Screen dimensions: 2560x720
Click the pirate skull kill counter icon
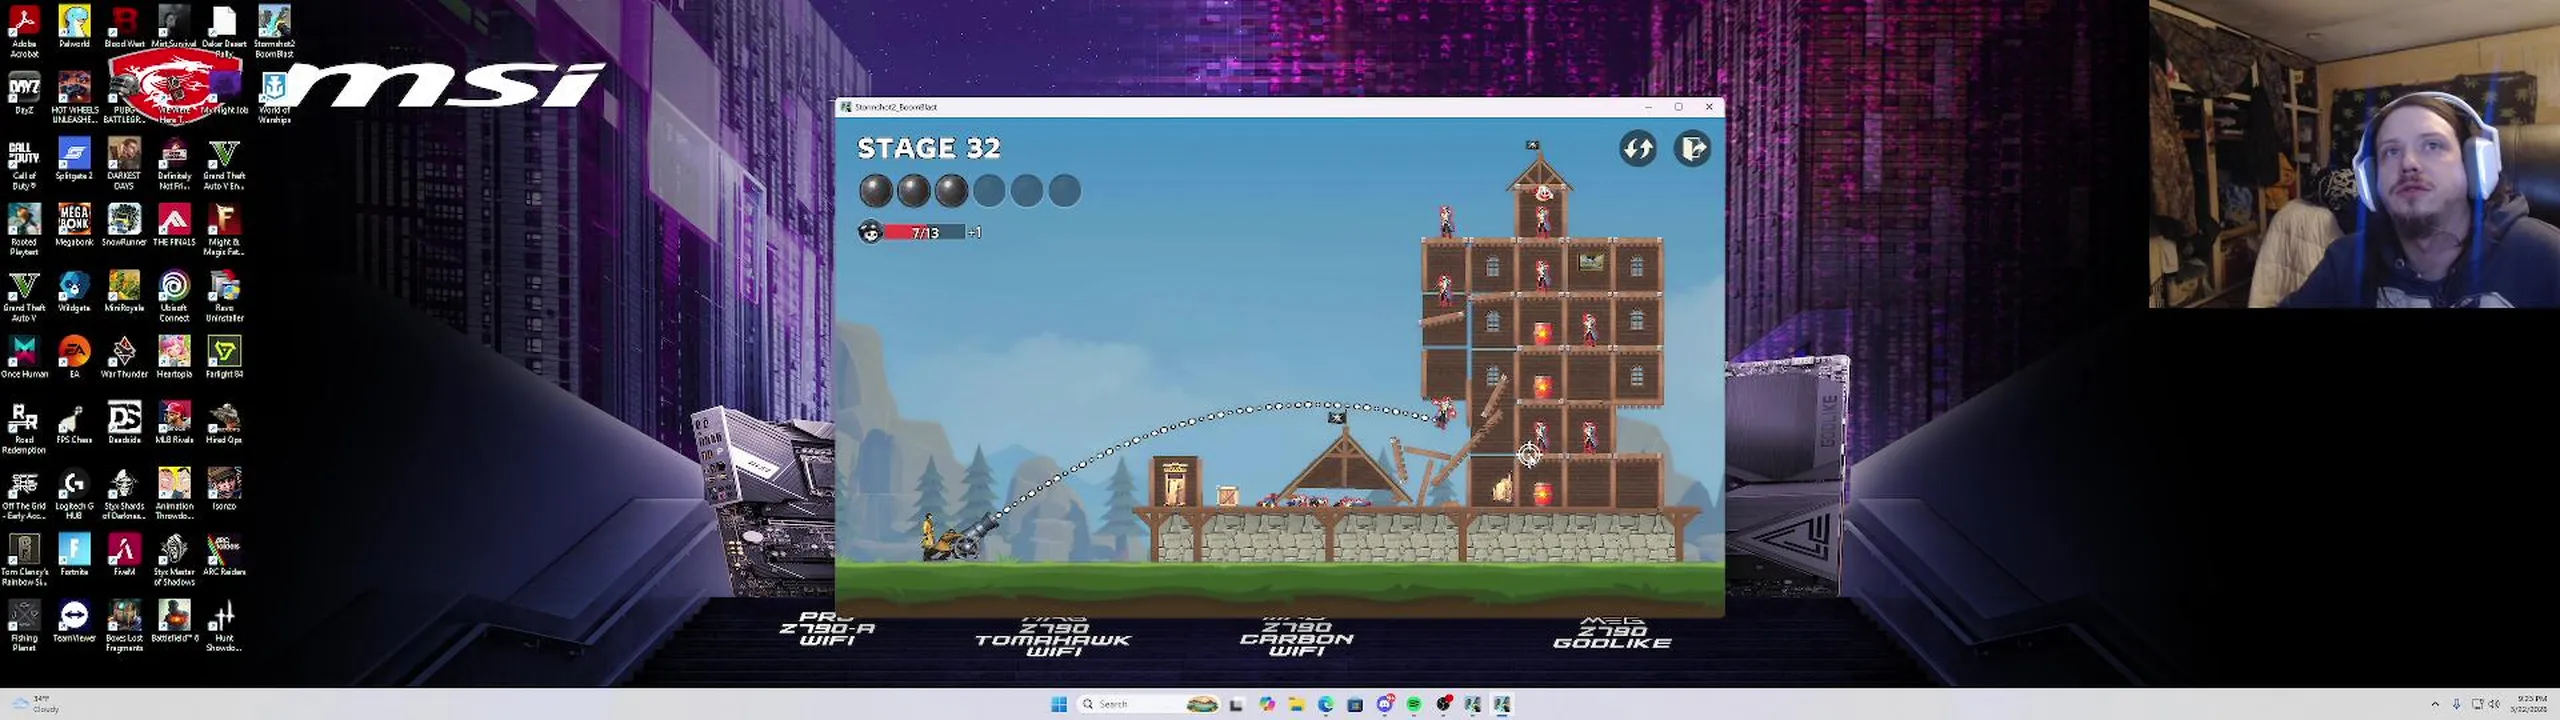click(x=870, y=232)
